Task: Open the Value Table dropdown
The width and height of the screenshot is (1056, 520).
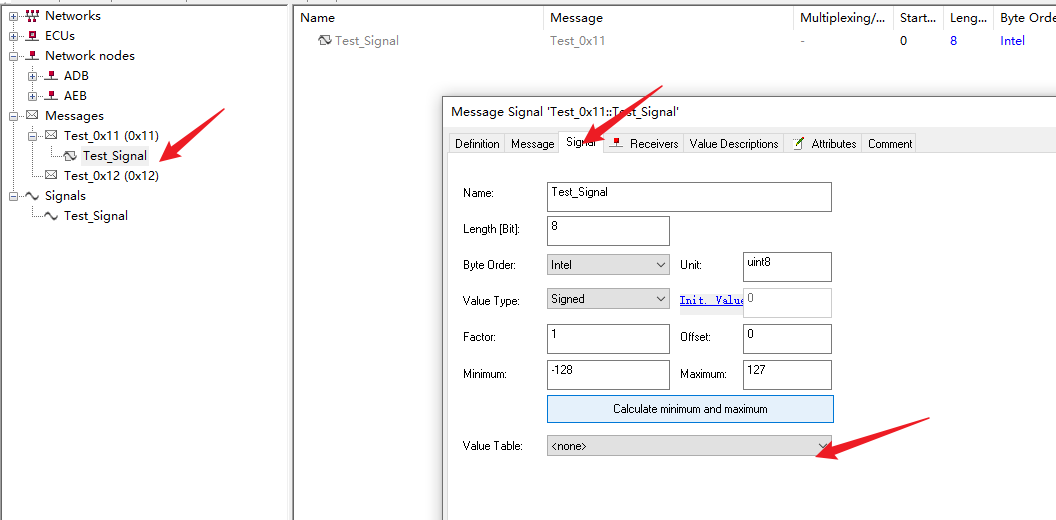Action: point(690,445)
